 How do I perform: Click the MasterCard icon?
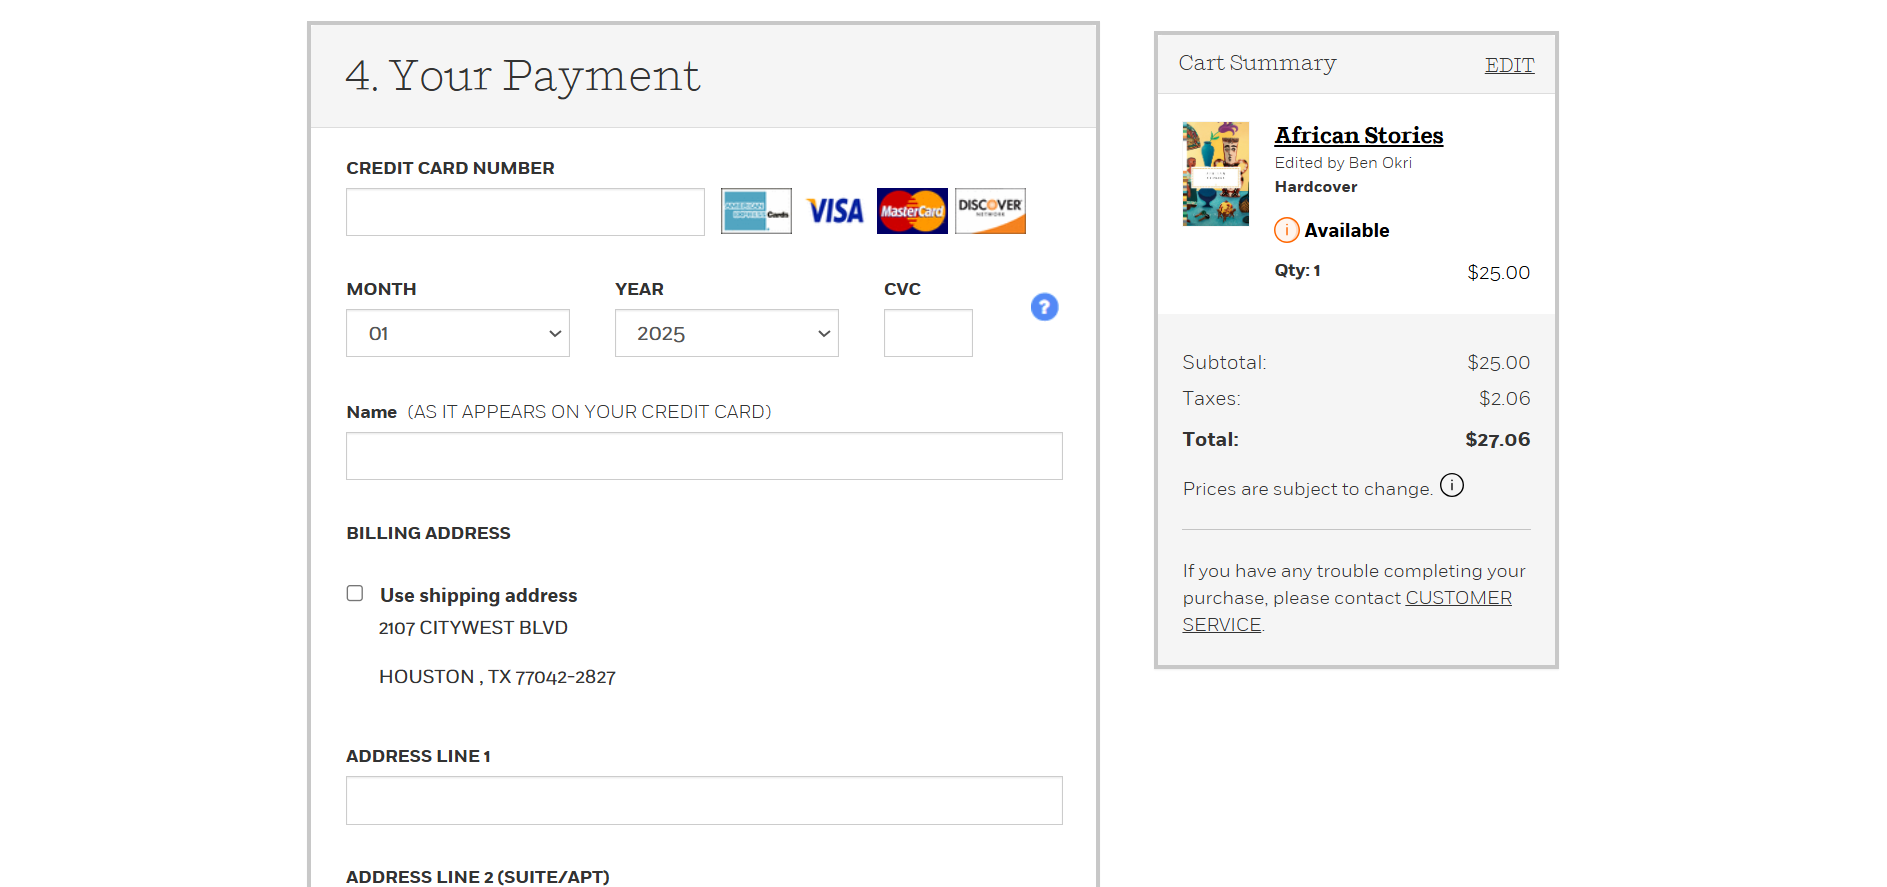[x=911, y=211]
